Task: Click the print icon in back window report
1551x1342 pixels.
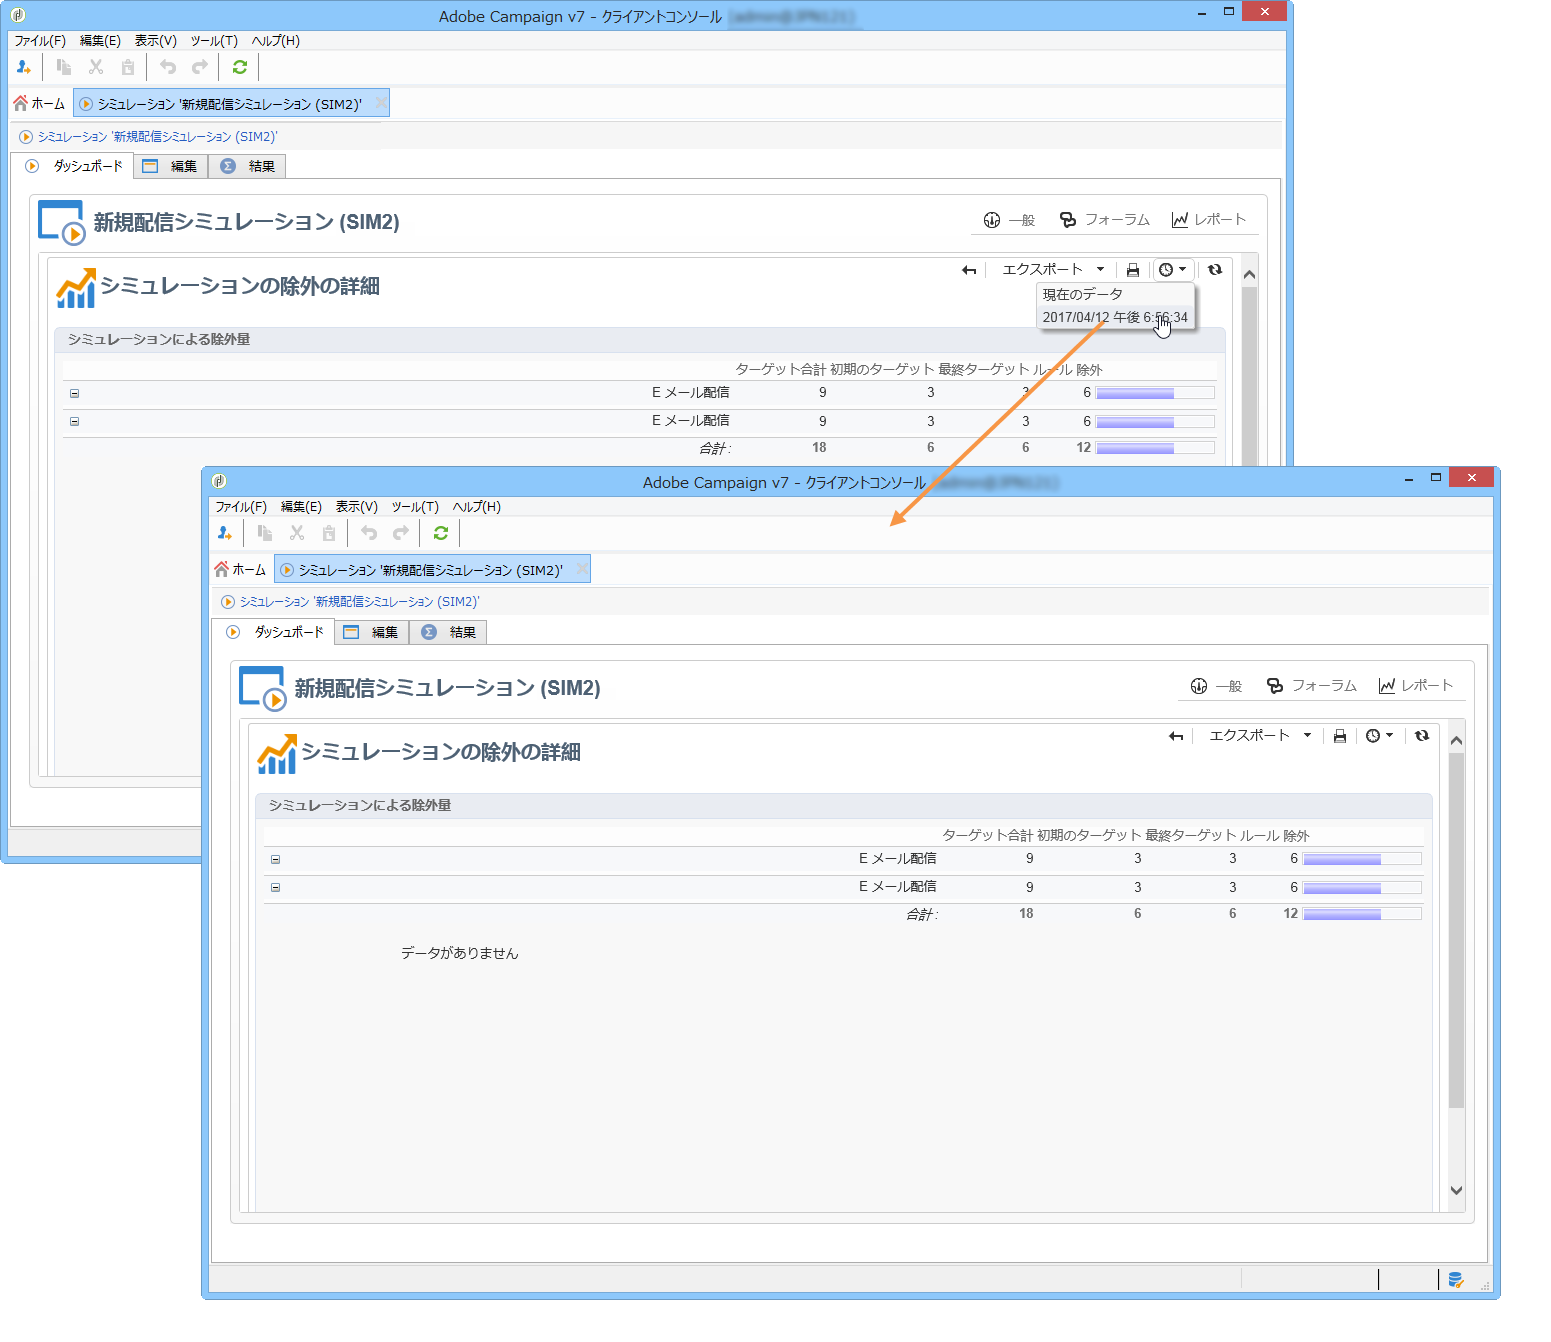Action: tap(1133, 270)
